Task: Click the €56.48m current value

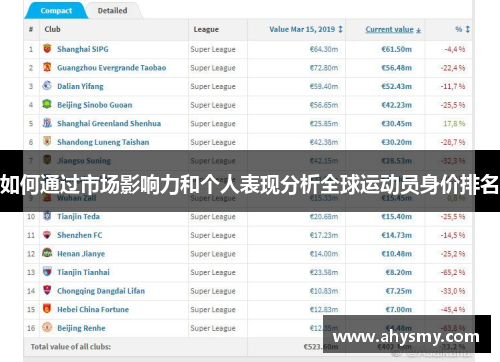Action: [397, 68]
